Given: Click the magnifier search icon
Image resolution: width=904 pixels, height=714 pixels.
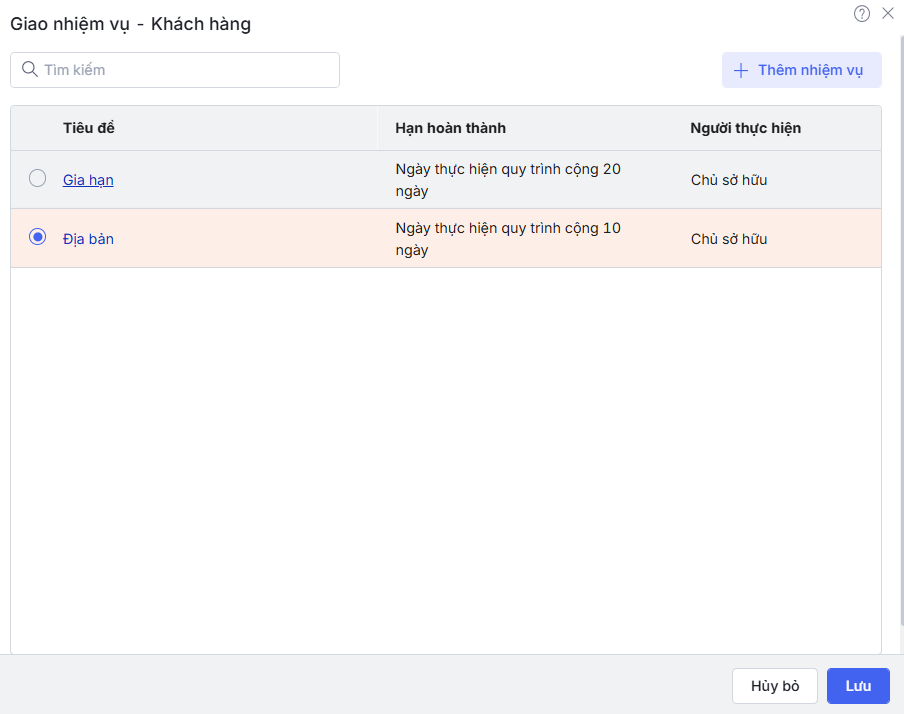Looking at the screenshot, I should tap(29, 70).
